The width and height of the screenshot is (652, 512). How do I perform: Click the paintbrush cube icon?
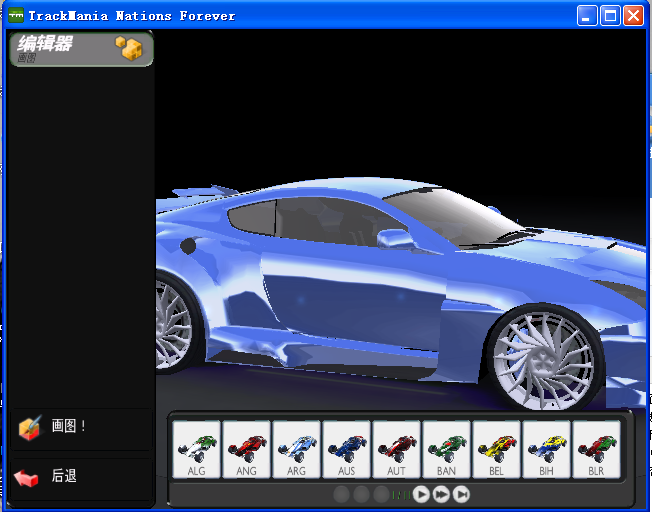(x=30, y=427)
